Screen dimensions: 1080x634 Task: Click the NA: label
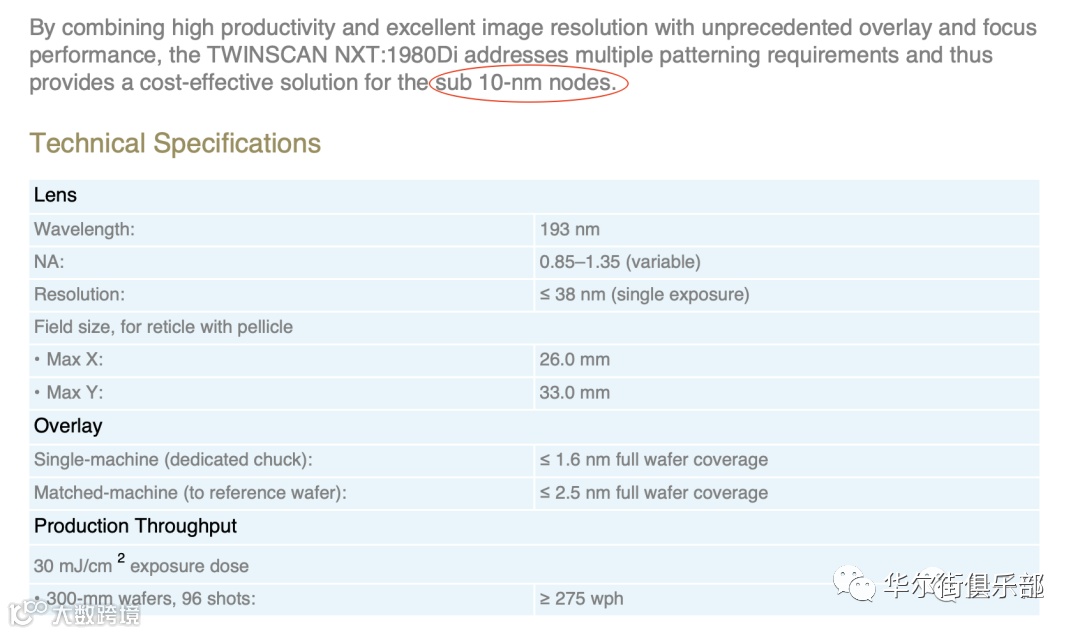(49, 262)
